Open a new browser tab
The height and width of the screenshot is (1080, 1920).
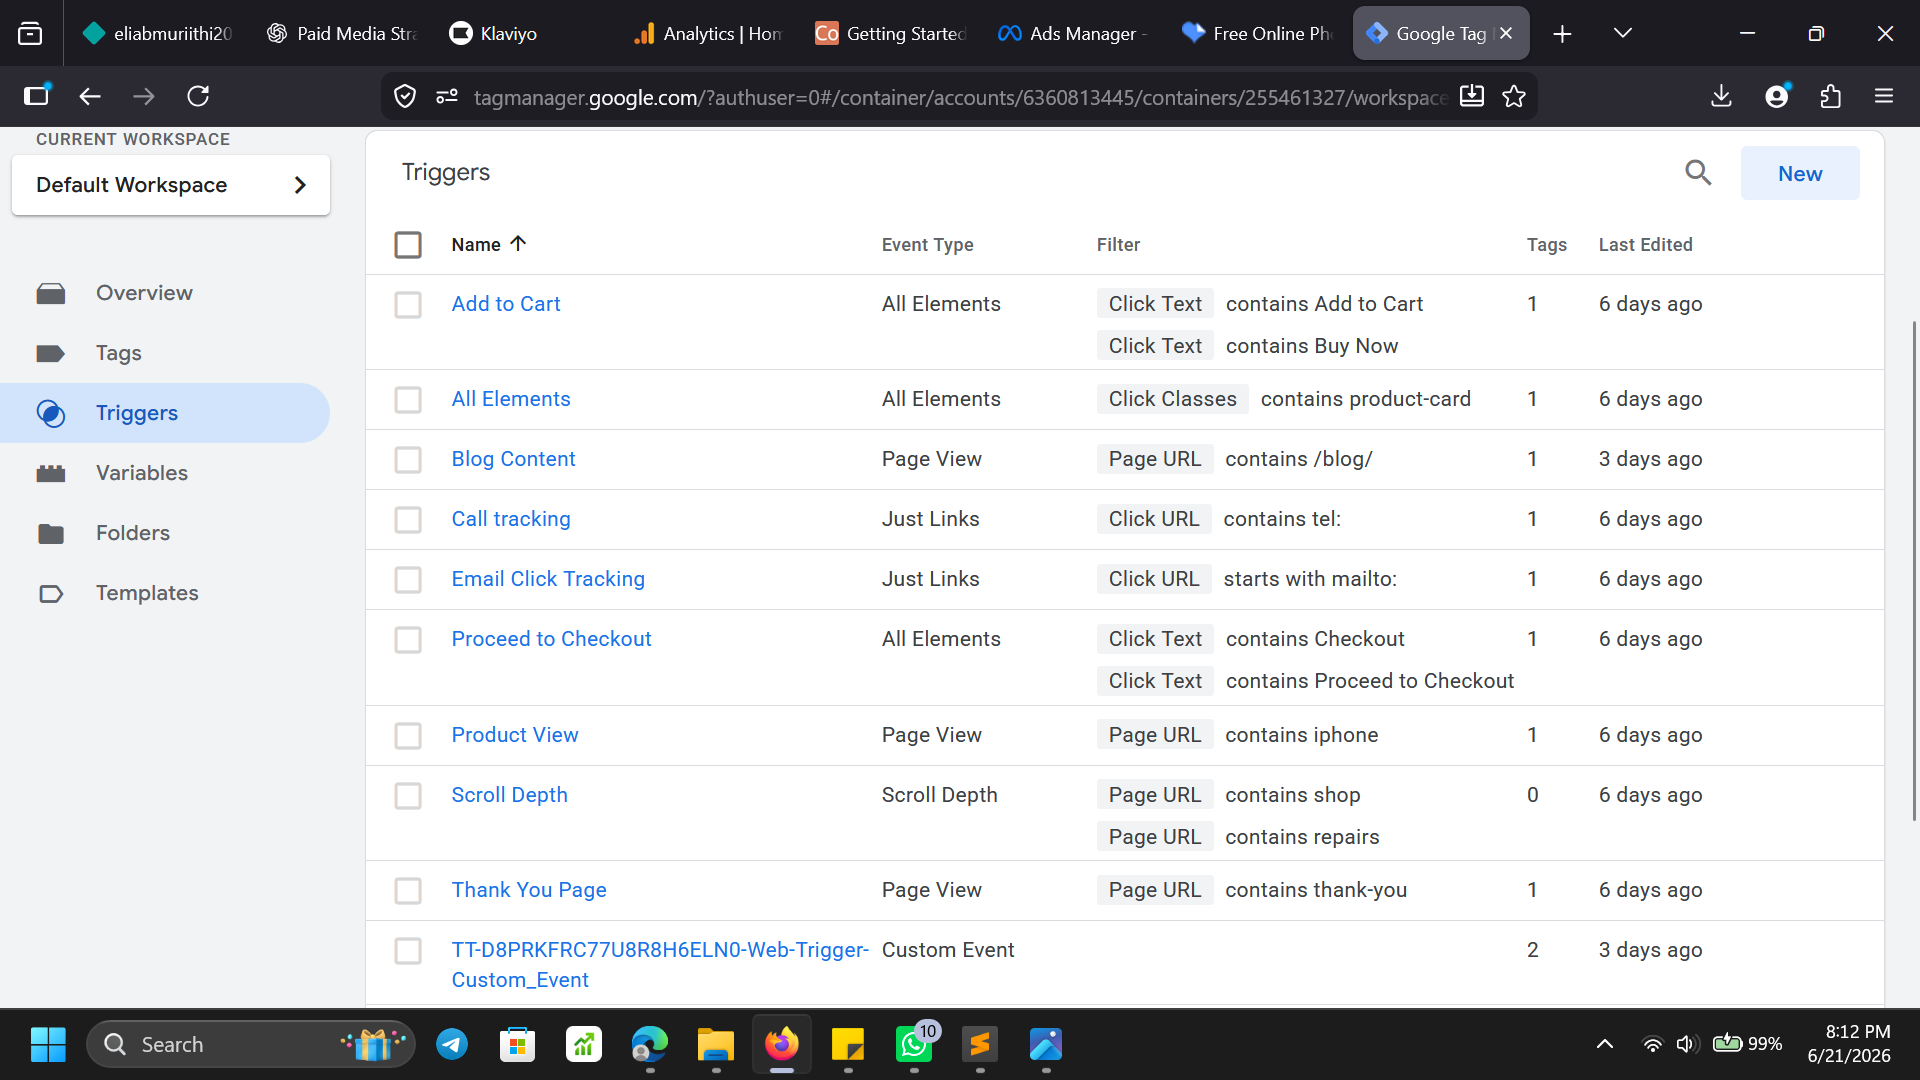pyautogui.click(x=1562, y=34)
